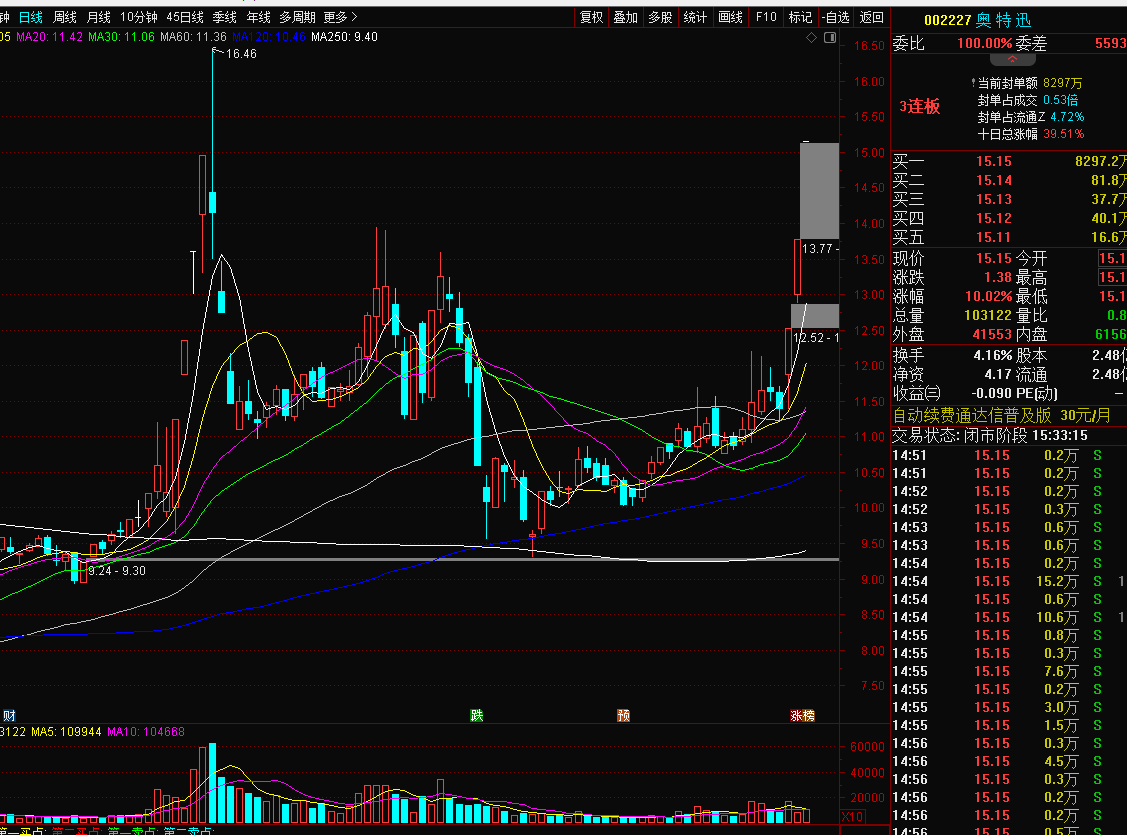Expand the 更多 periods menu
1127x835 pixels.
(340, 17)
